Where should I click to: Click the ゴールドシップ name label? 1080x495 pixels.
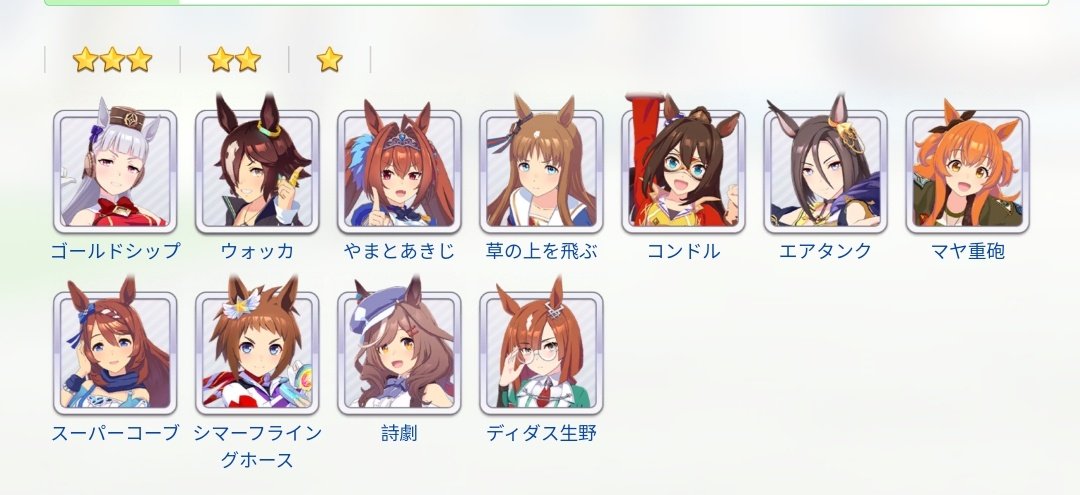coord(115,251)
